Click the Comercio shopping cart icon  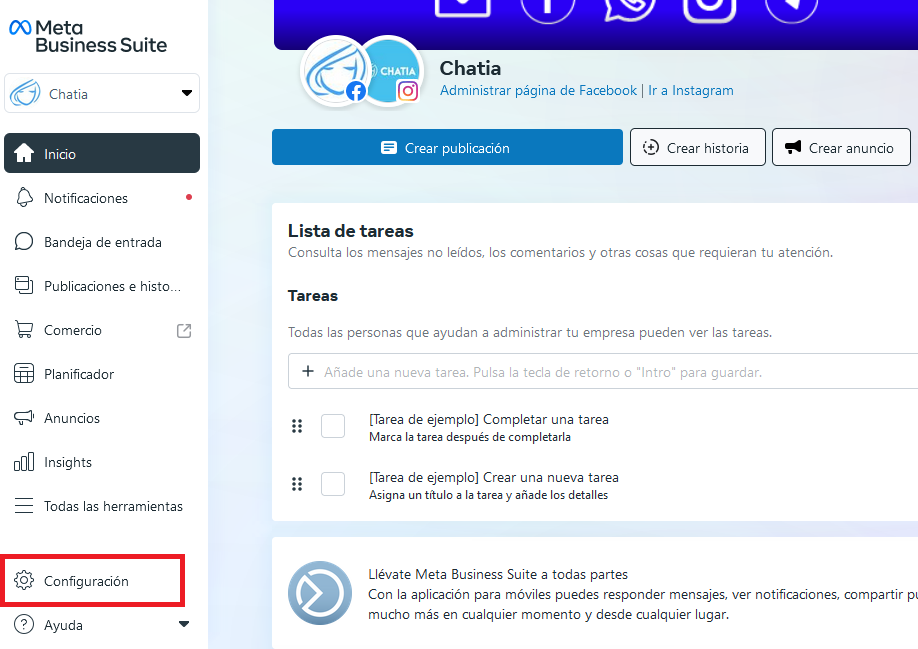[x=24, y=329]
